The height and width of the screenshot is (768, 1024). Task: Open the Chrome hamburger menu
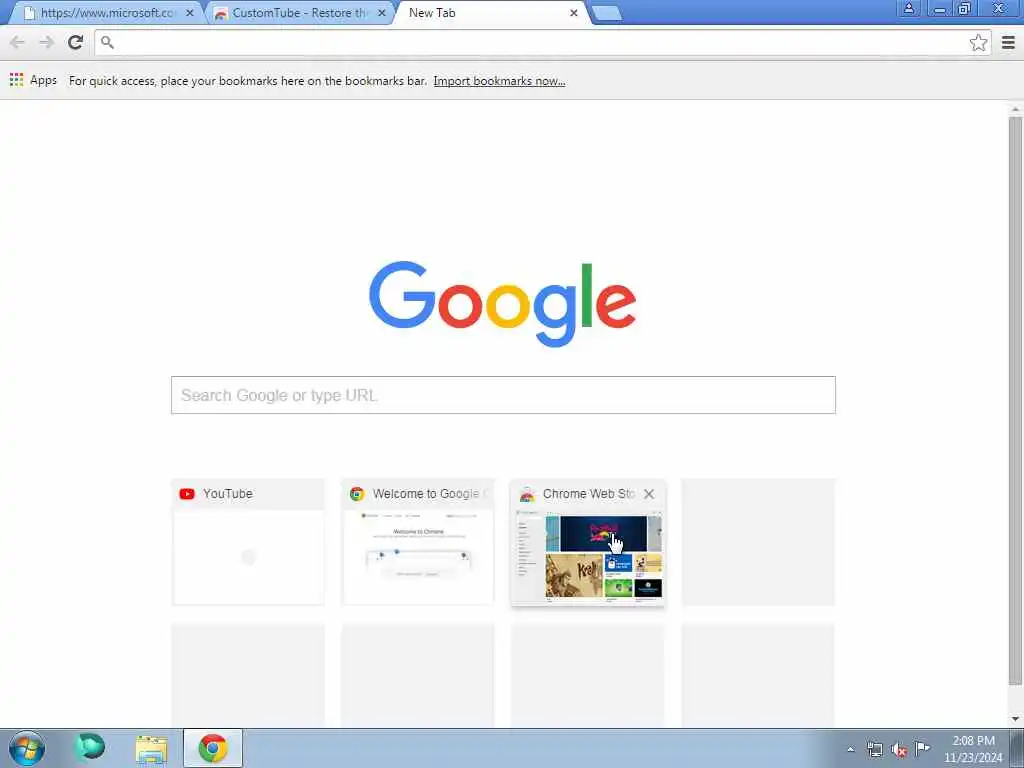(x=1008, y=42)
